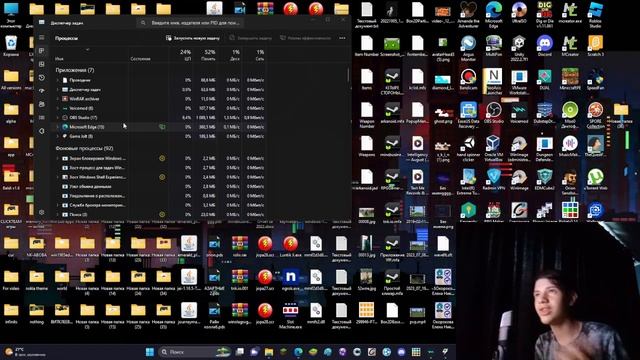The width and height of the screenshot is (640, 360).
Task: Toggle the sort arrow above the name column
Action: (x=87, y=50)
